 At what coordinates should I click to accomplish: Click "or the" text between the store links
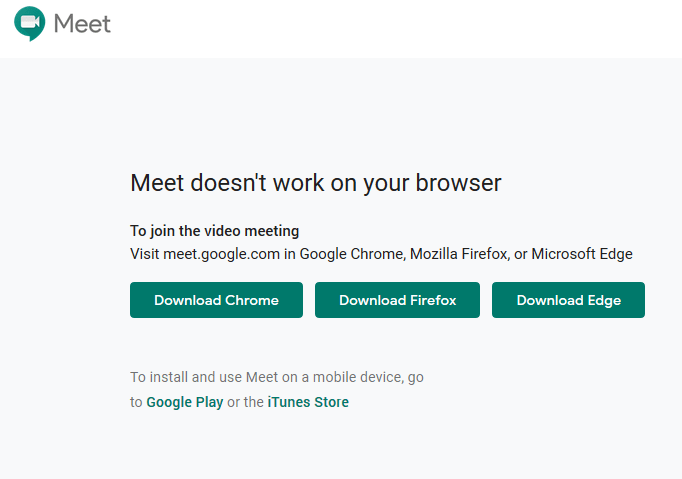coord(246,403)
